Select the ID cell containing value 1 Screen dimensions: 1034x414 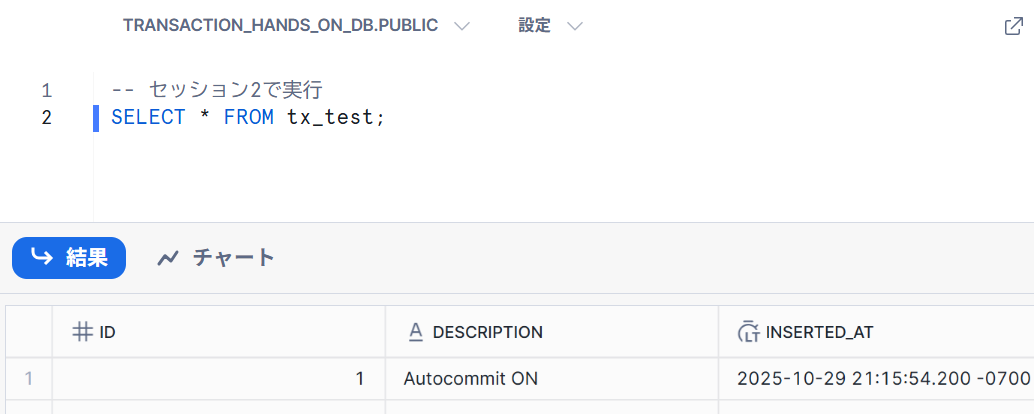point(218,379)
